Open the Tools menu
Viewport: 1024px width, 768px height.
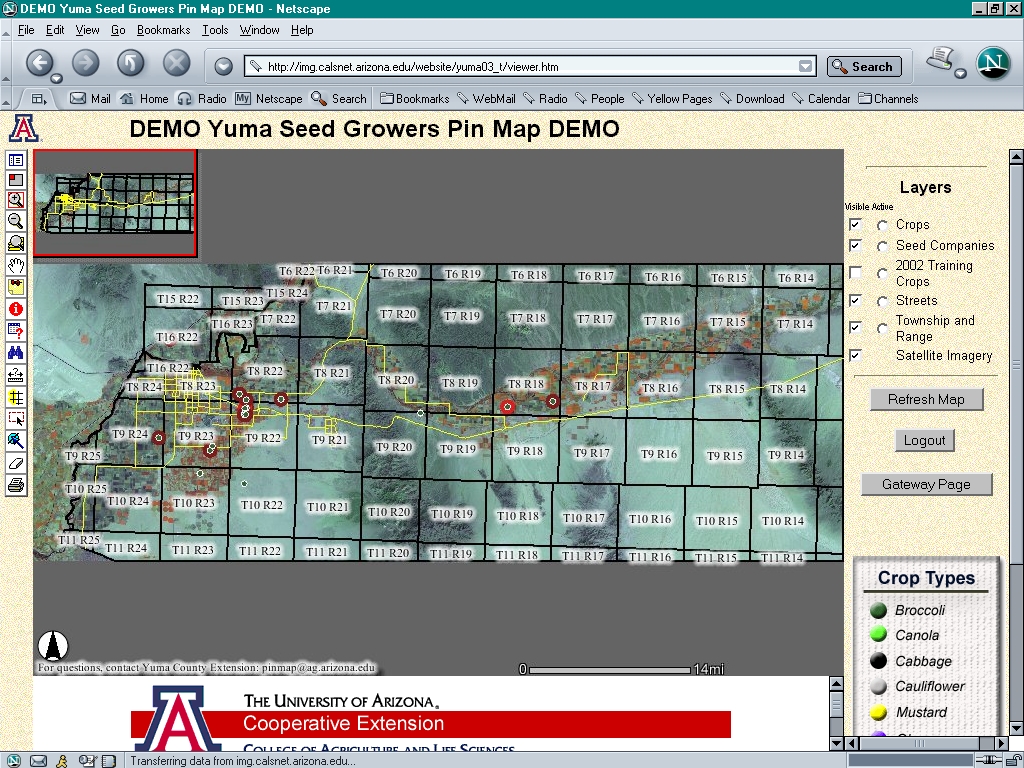click(x=215, y=30)
